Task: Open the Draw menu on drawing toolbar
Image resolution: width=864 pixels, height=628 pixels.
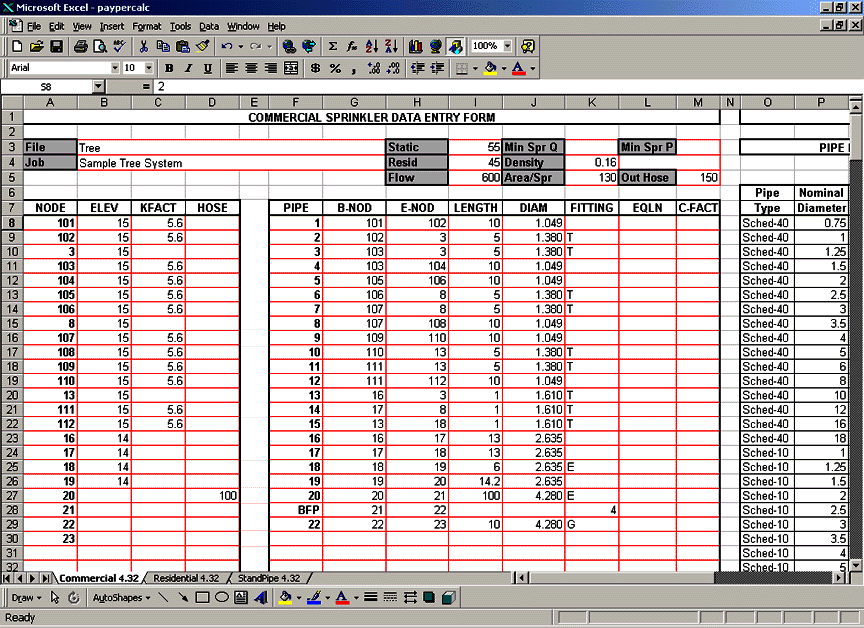Action: pos(22,597)
